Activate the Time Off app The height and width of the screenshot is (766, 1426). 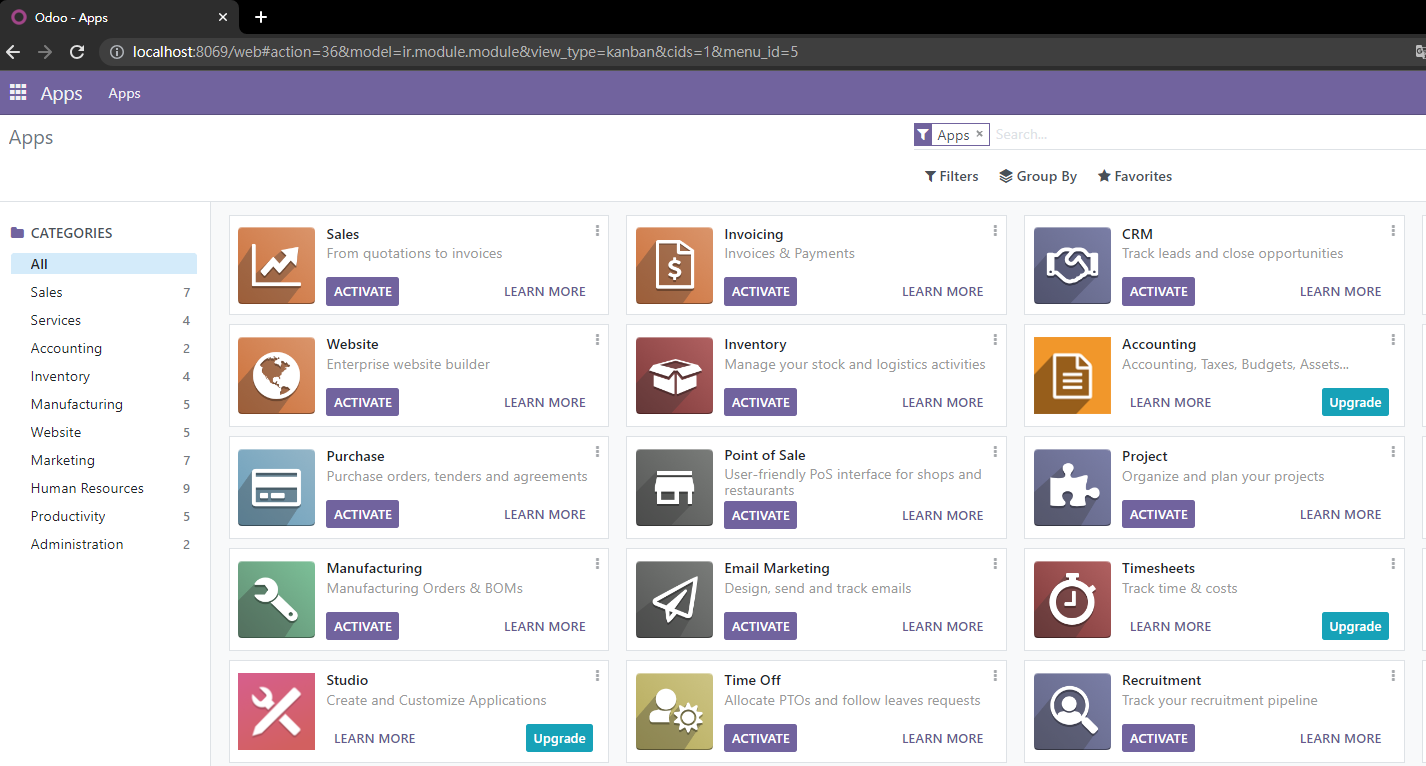(x=760, y=738)
